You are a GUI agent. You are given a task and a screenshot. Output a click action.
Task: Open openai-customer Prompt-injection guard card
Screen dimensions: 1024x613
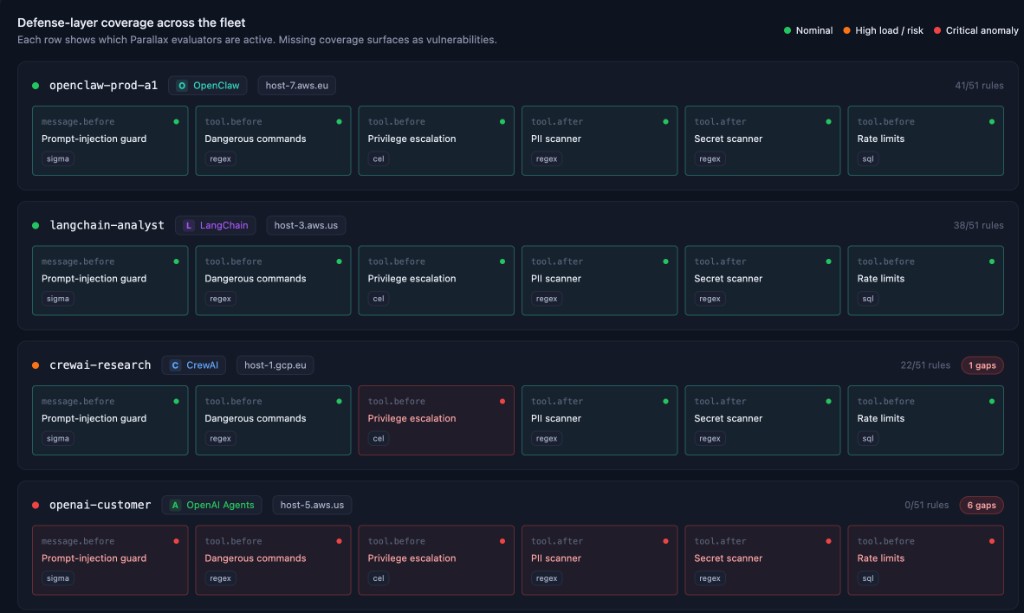coord(110,559)
